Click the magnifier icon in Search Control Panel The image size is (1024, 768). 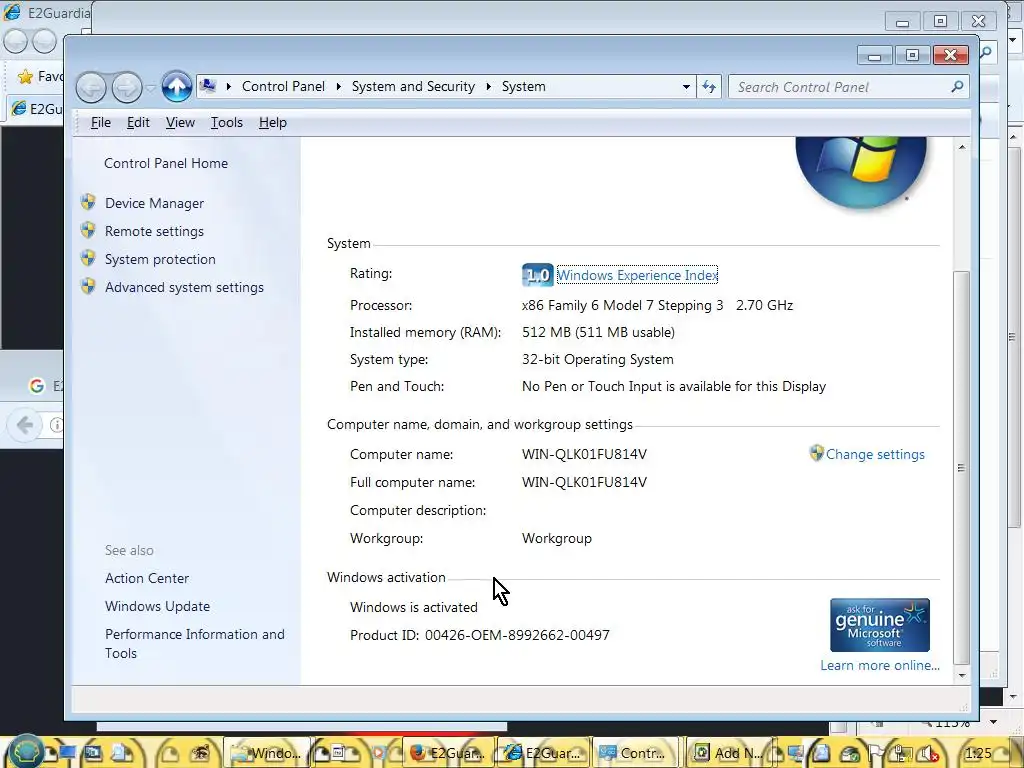coord(957,86)
